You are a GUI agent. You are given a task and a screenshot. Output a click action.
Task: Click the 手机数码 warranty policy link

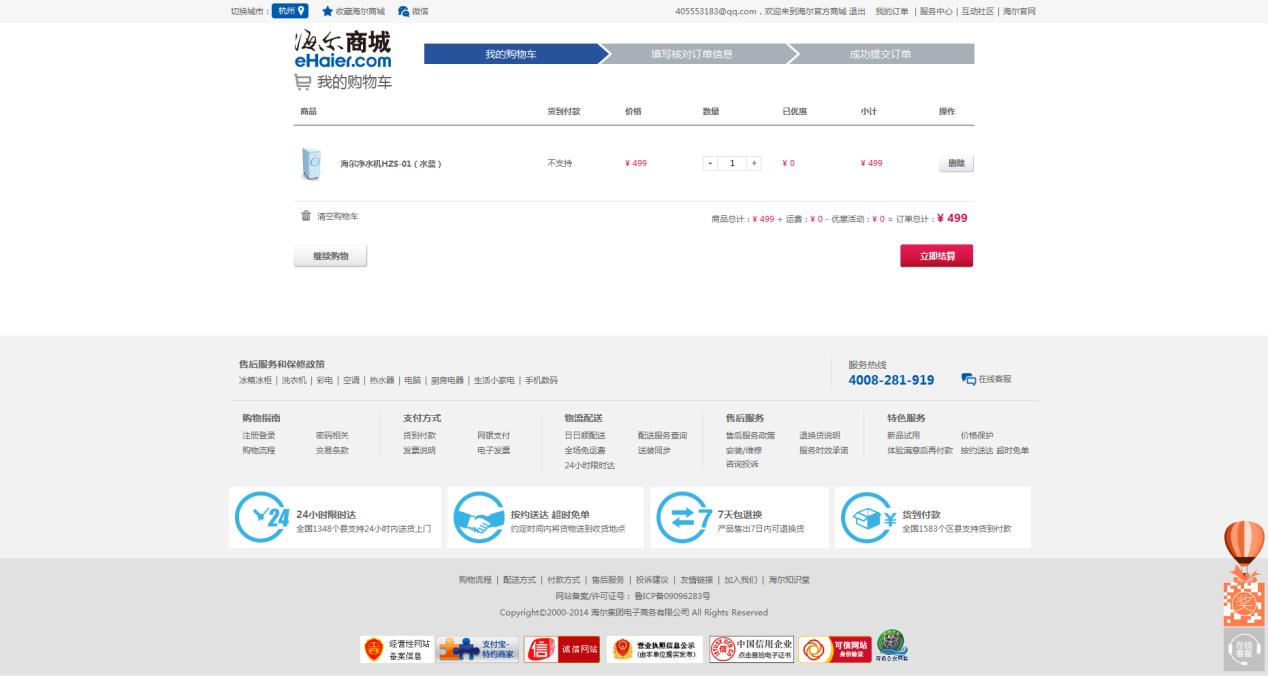coord(541,380)
